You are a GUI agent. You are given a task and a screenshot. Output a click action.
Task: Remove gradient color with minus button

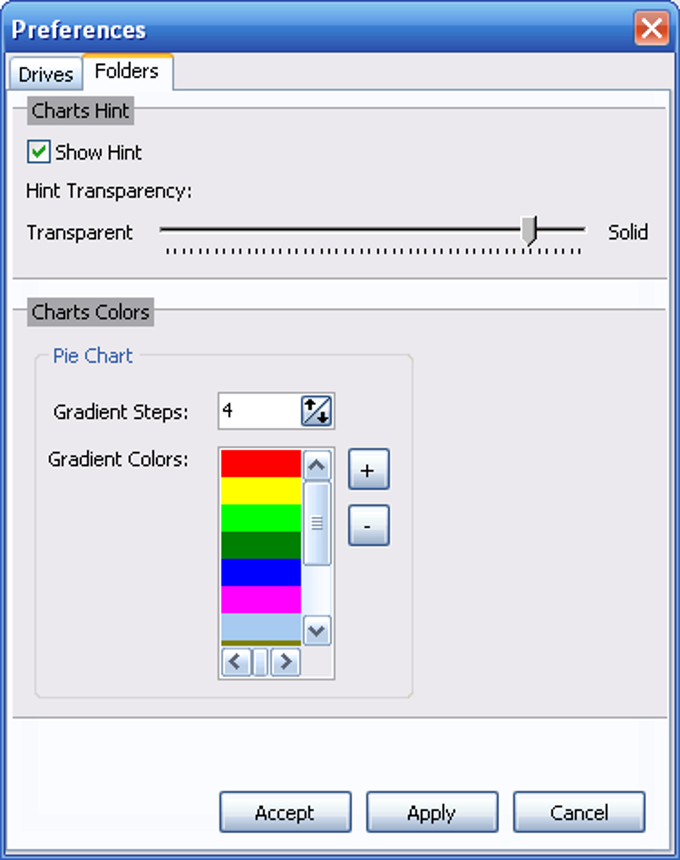pos(369,525)
